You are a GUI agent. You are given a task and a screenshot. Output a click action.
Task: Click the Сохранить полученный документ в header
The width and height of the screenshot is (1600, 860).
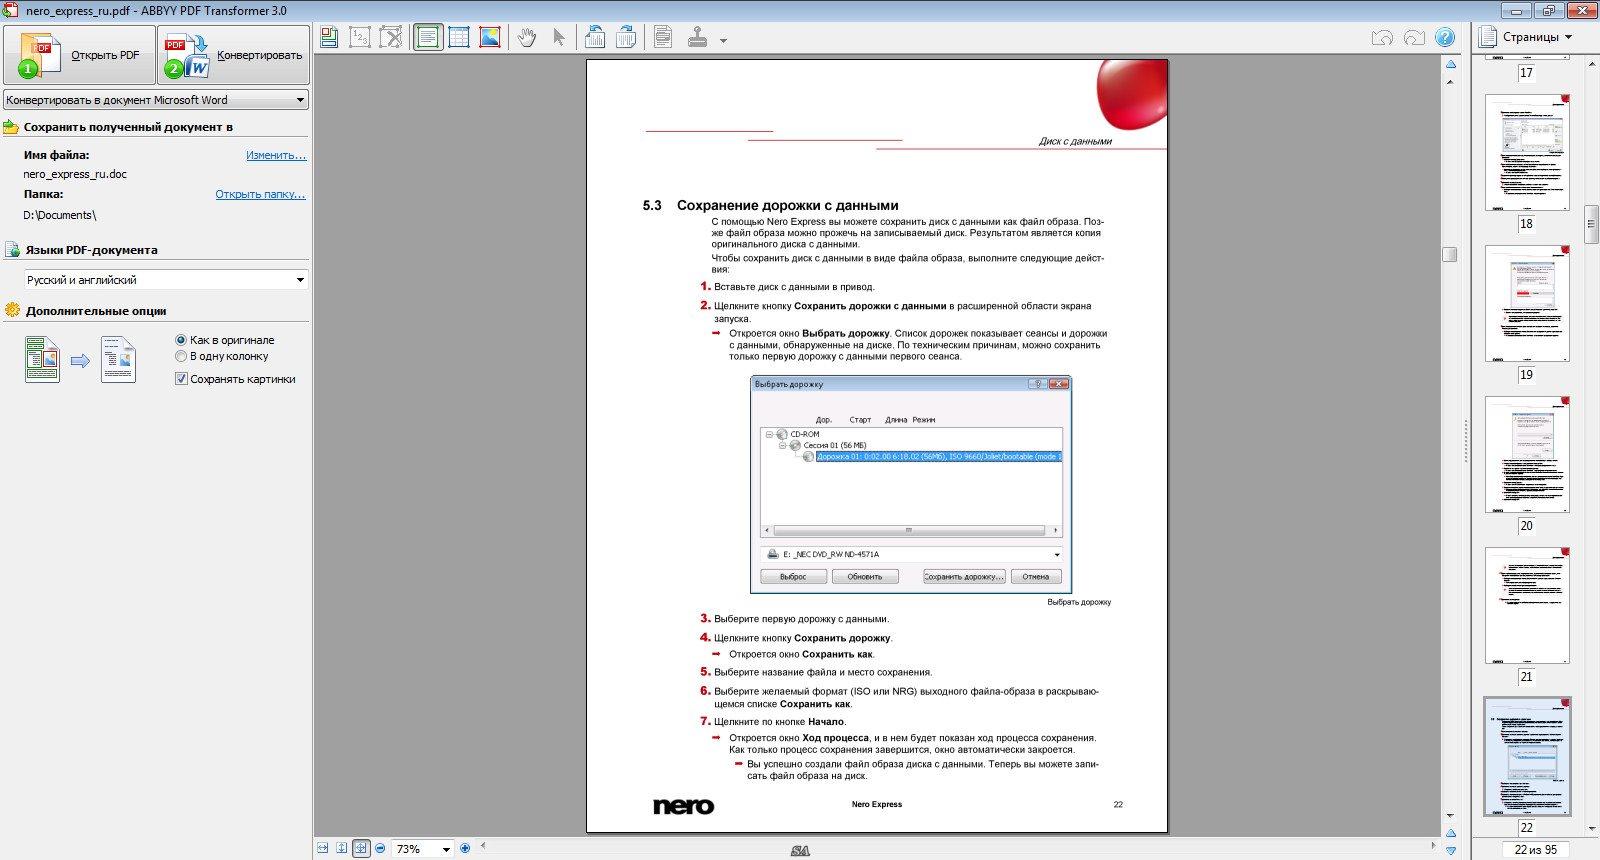tap(128, 127)
